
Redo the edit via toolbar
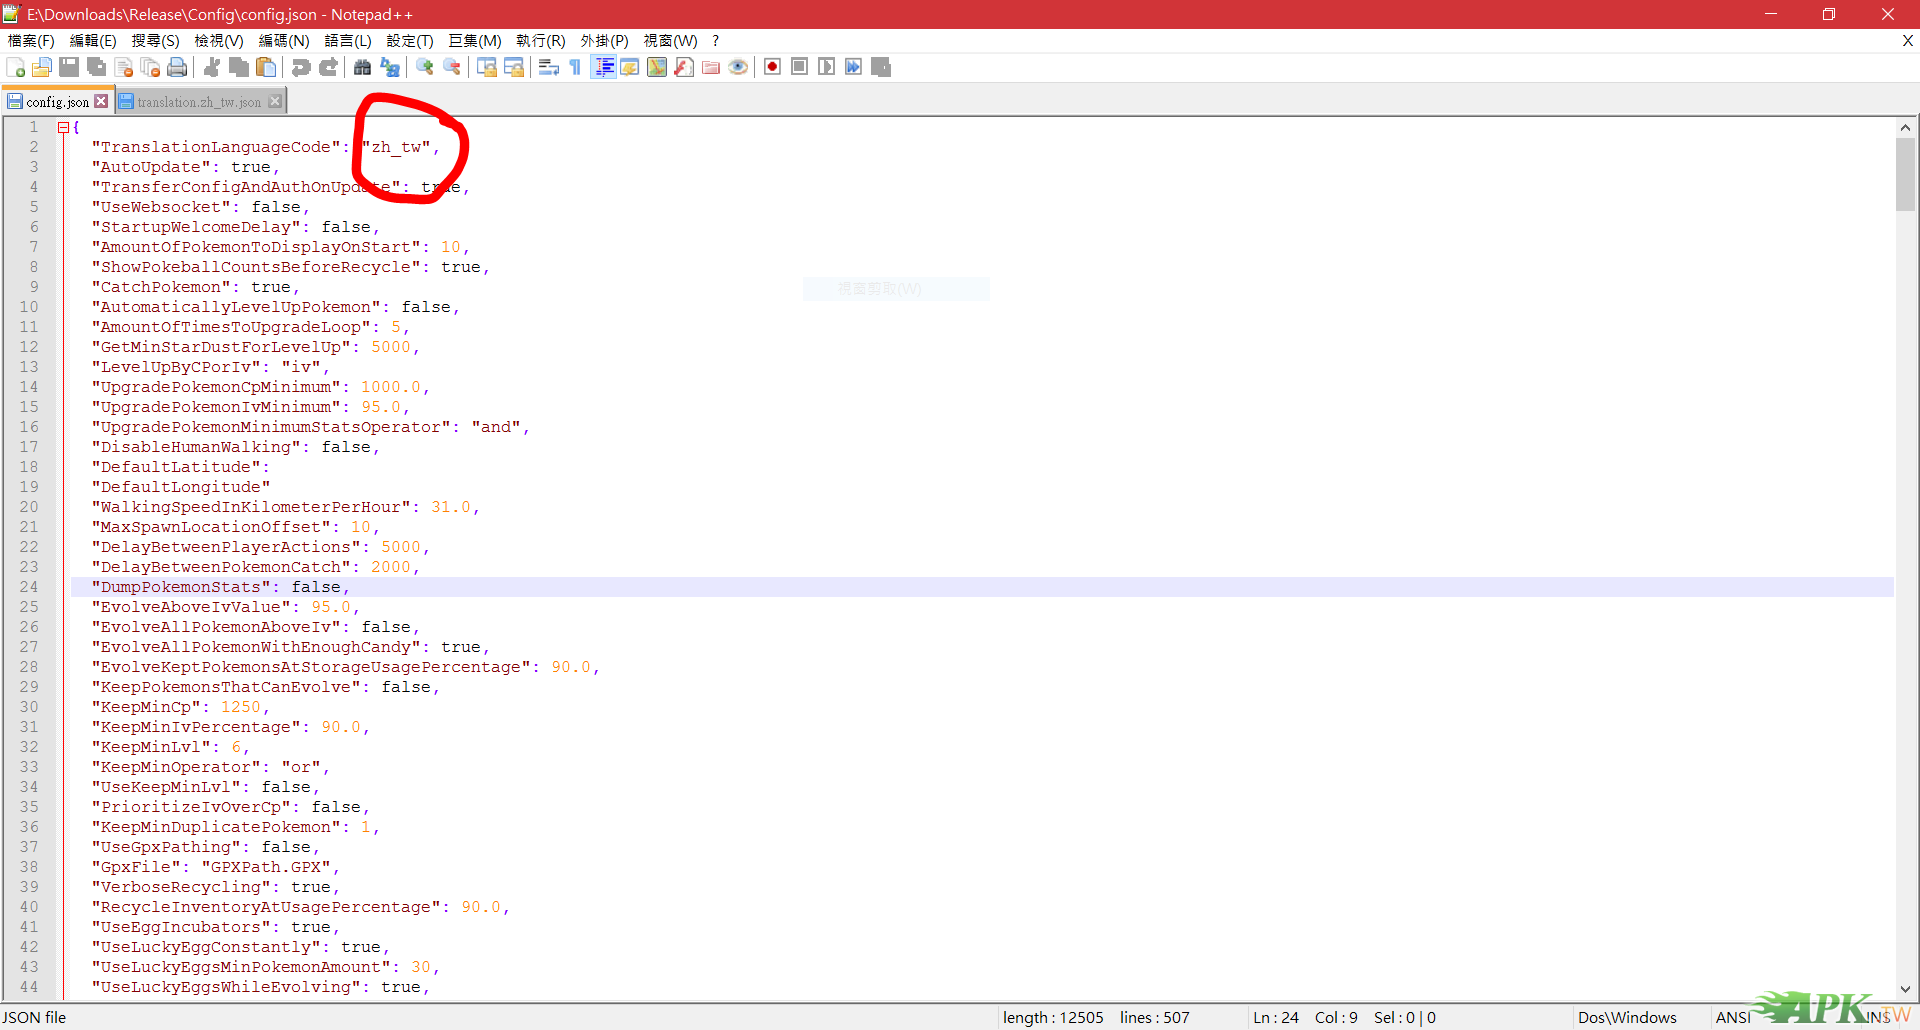click(328, 67)
